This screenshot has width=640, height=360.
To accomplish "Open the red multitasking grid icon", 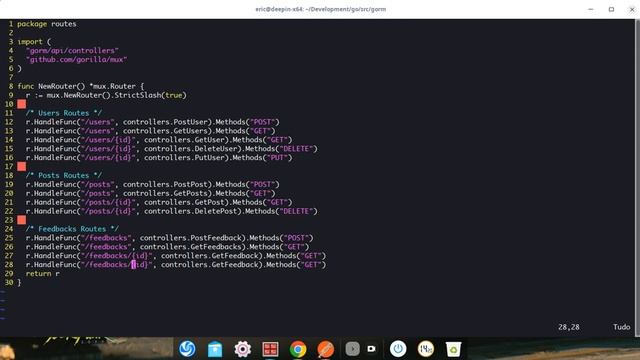I will pos(270,349).
